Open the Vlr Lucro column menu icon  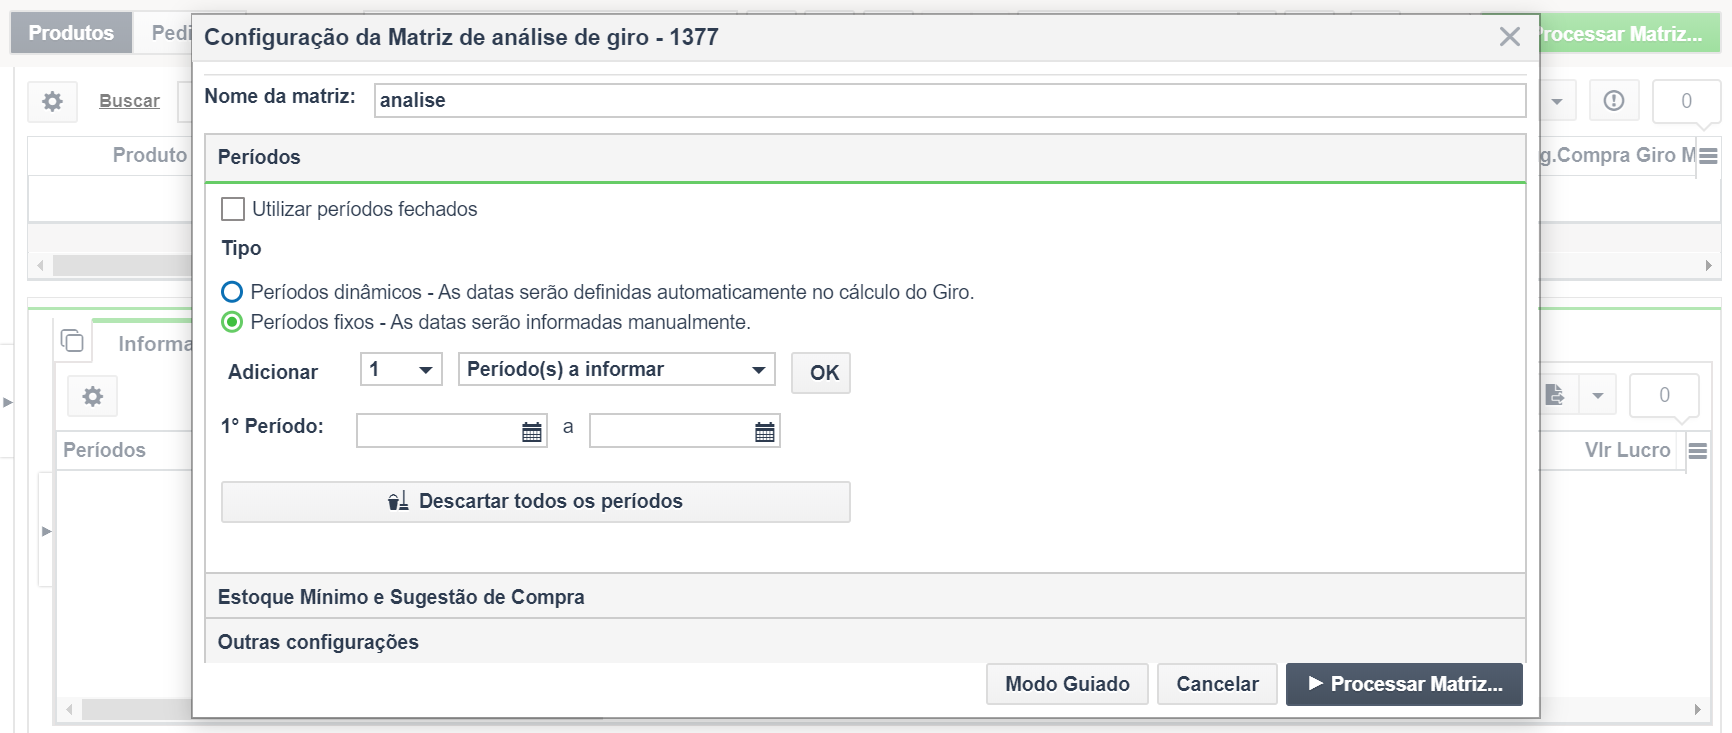[x=1697, y=451]
